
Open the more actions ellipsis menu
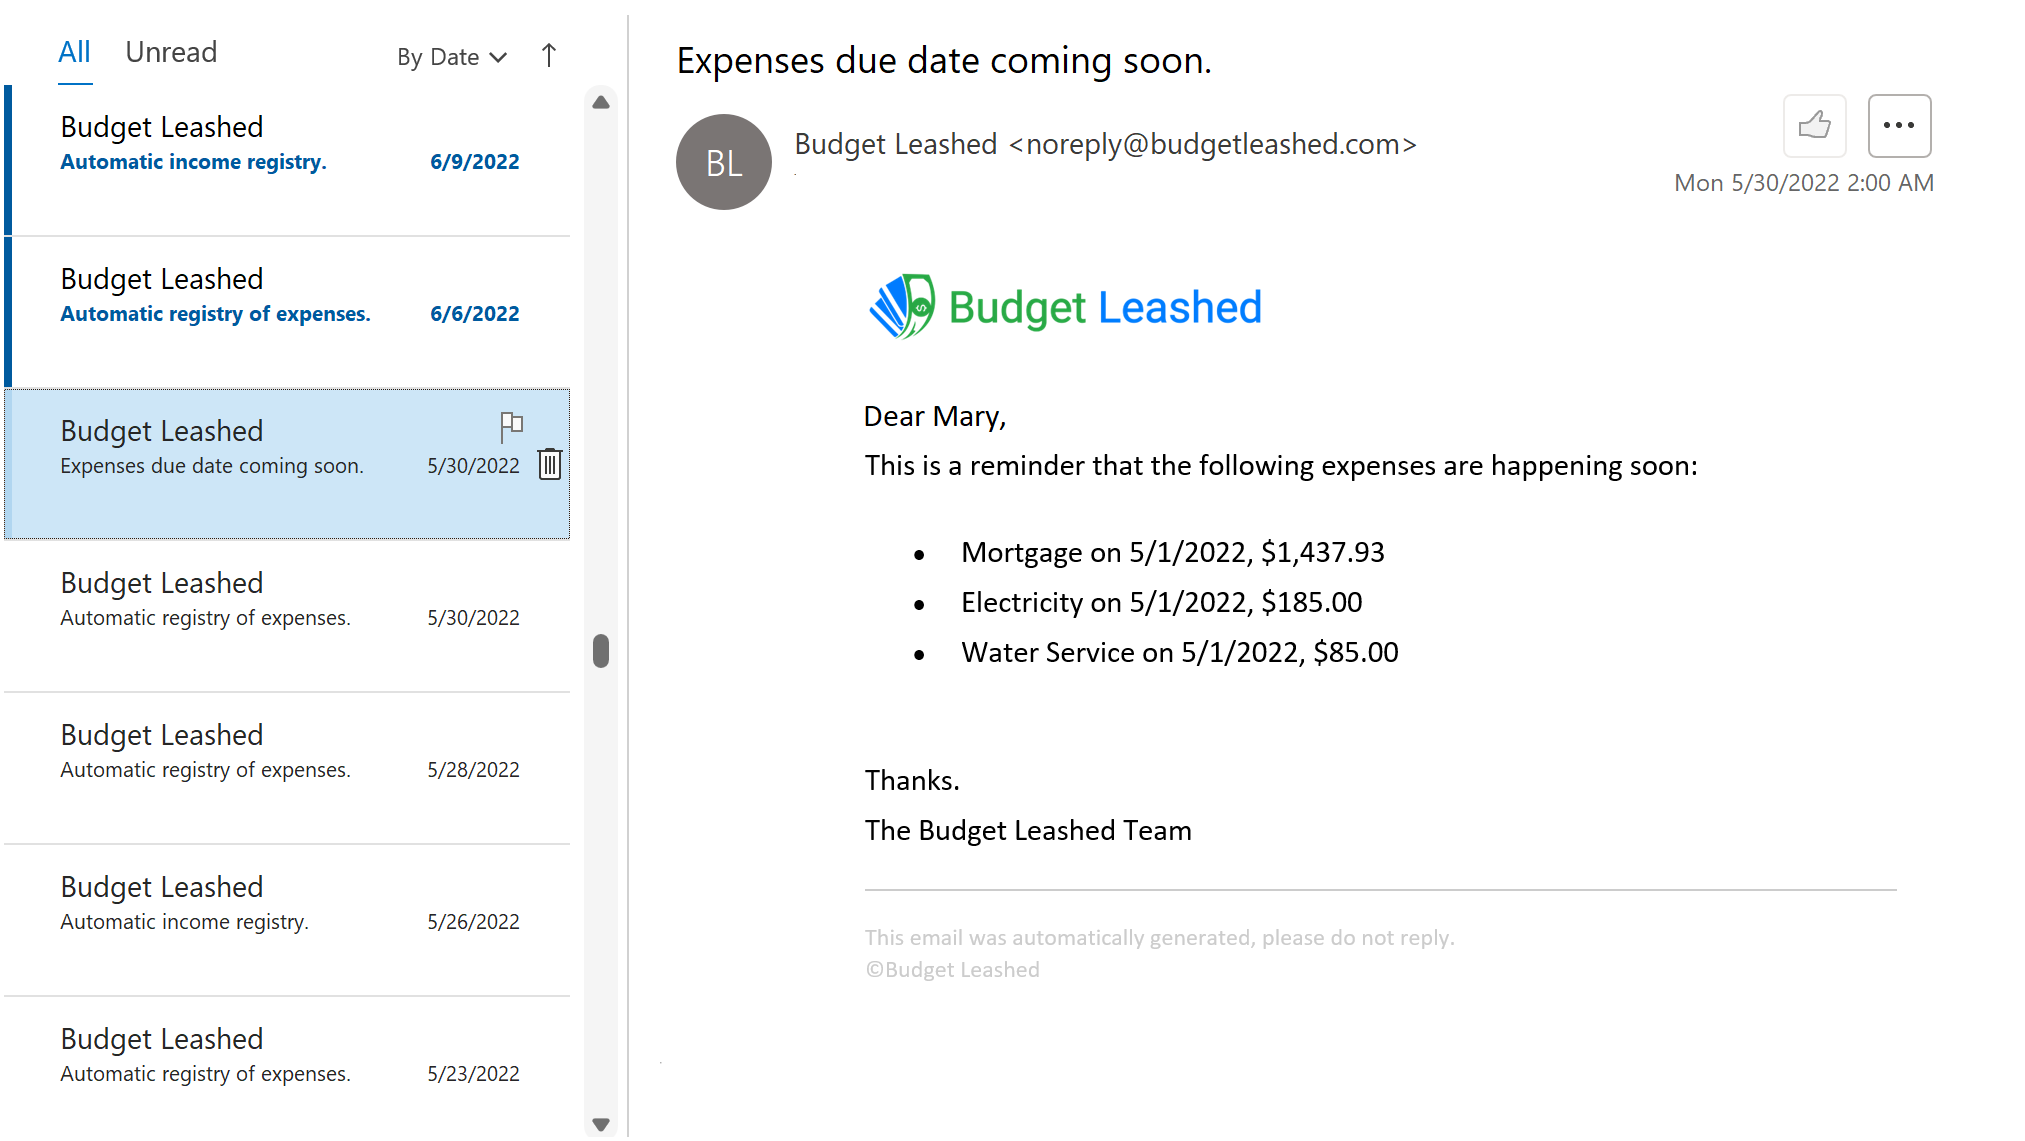coord(1899,126)
